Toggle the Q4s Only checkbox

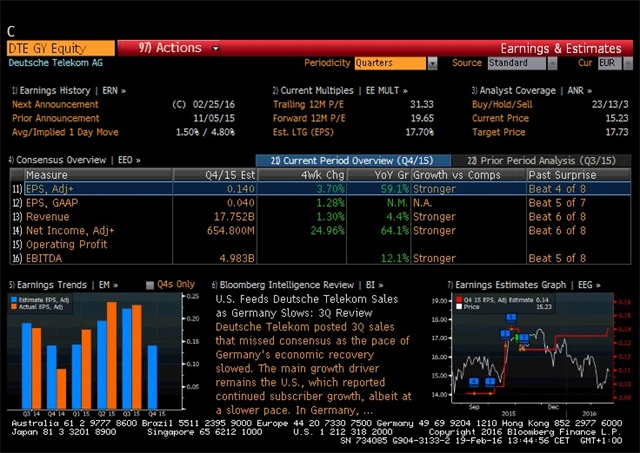pyautogui.click(x=150, y=285)
